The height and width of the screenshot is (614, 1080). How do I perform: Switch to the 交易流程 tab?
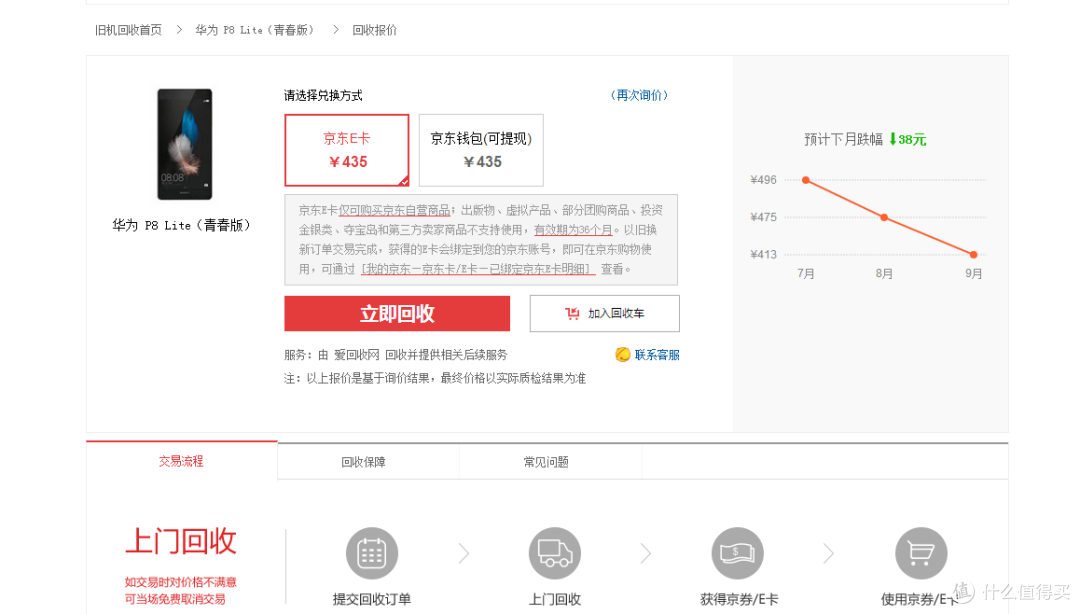[181, 461]
